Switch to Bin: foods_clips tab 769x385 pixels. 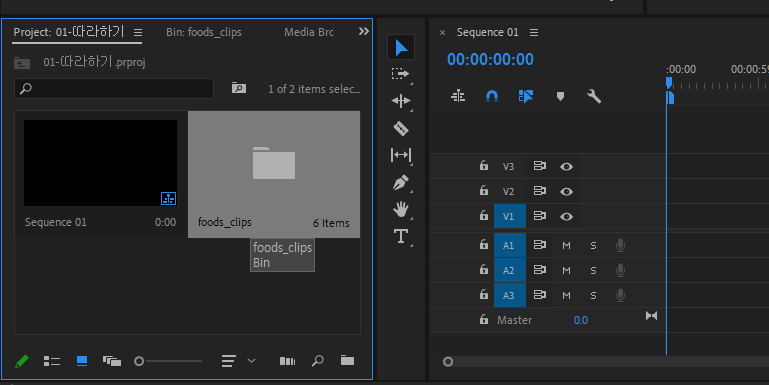coord(204,32)
